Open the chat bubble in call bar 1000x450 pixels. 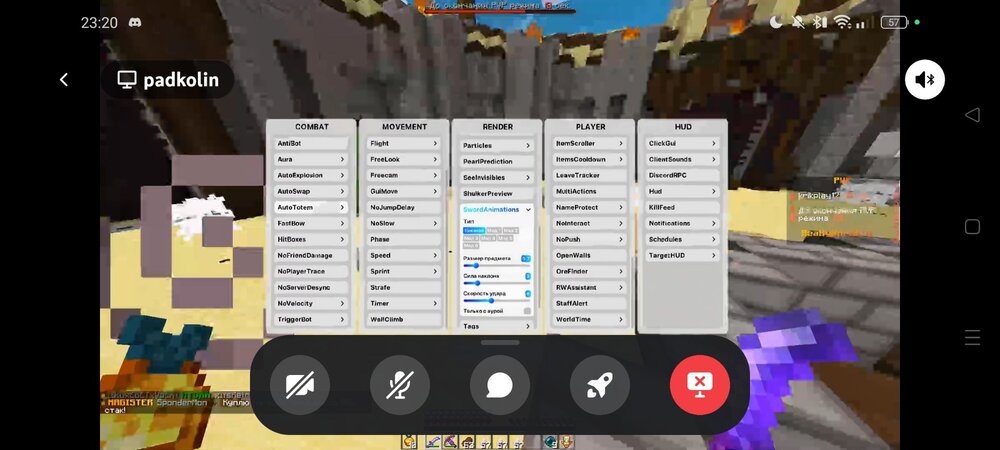pyautogui.click(x=500, y=385)
